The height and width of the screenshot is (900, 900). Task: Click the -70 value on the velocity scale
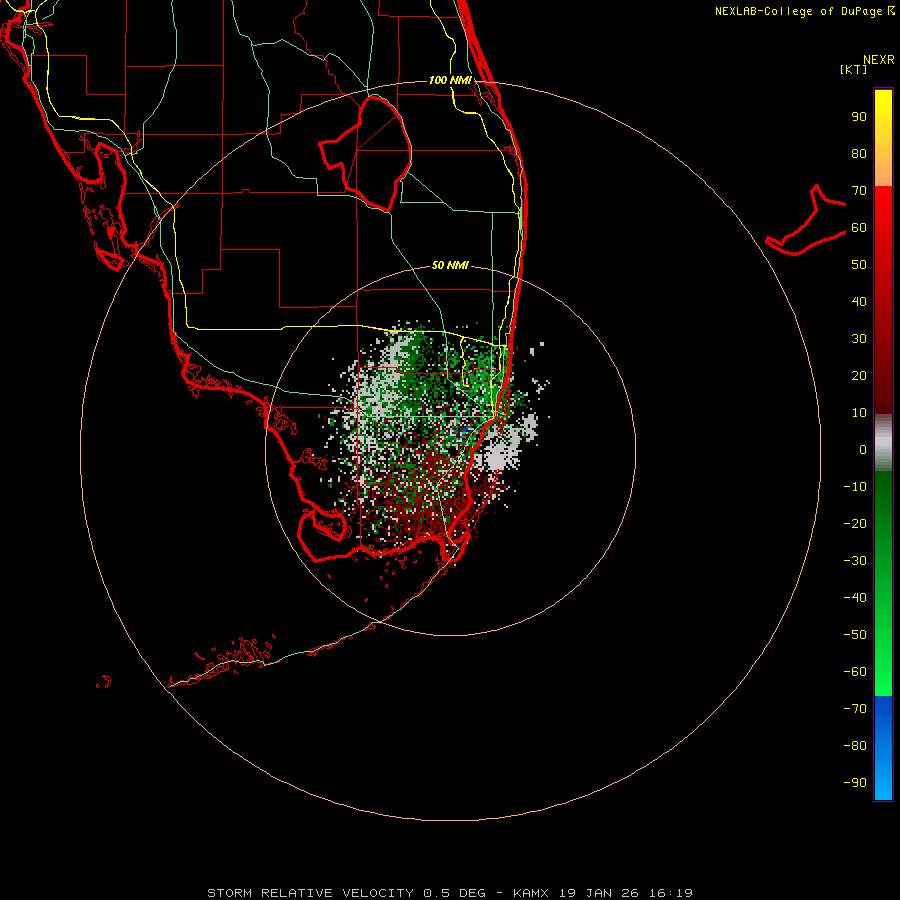pos(855,709)
